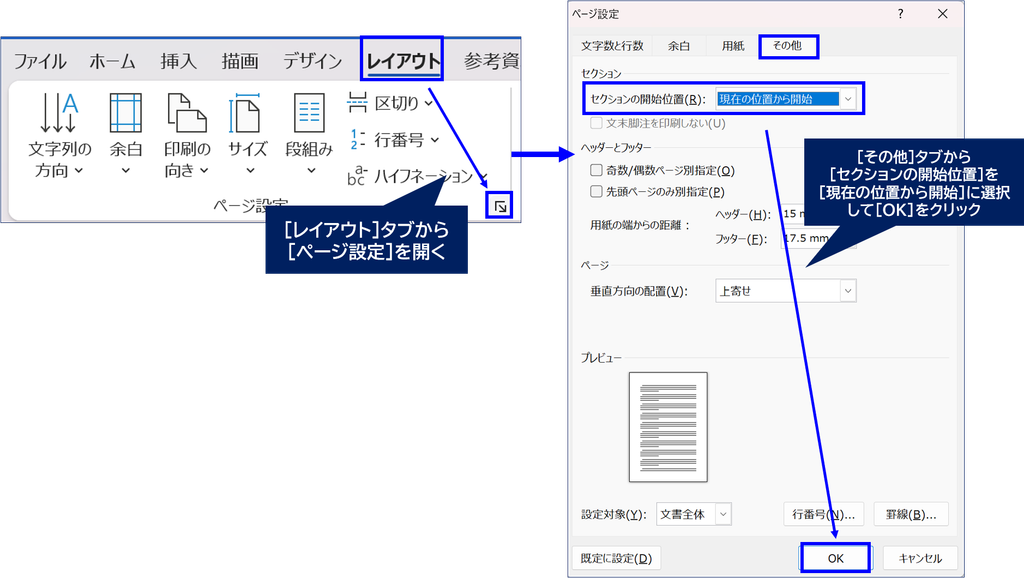Click the Columns (段組み) icon

click(x=309, y=112)
